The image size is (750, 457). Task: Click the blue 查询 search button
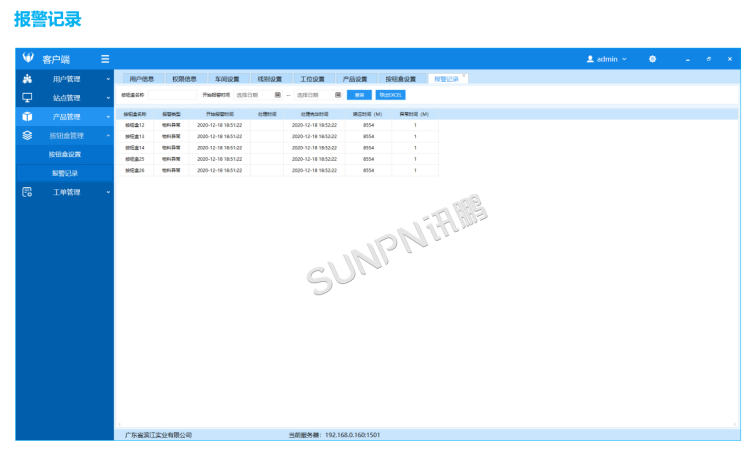tap(359, 95)
